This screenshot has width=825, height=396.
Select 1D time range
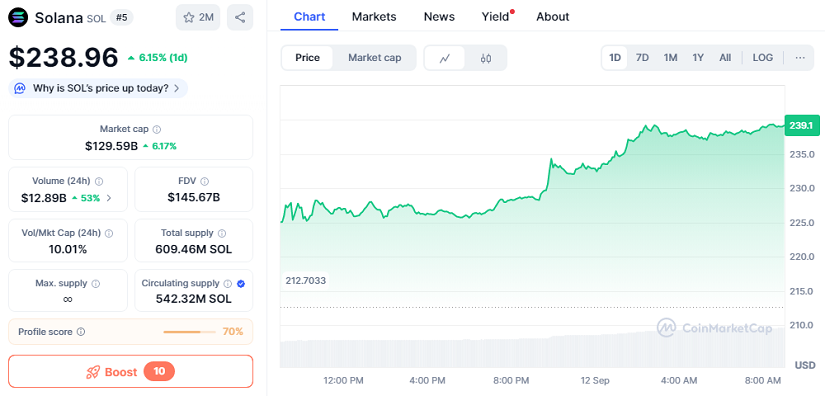615,58
